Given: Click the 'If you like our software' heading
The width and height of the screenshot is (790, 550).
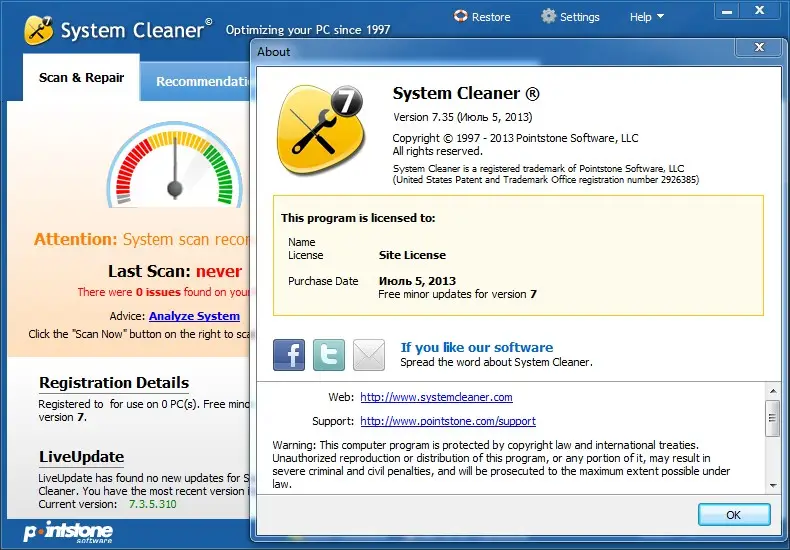Looking at the screenshot, I should pyautogui.click(x=477, y=348).
